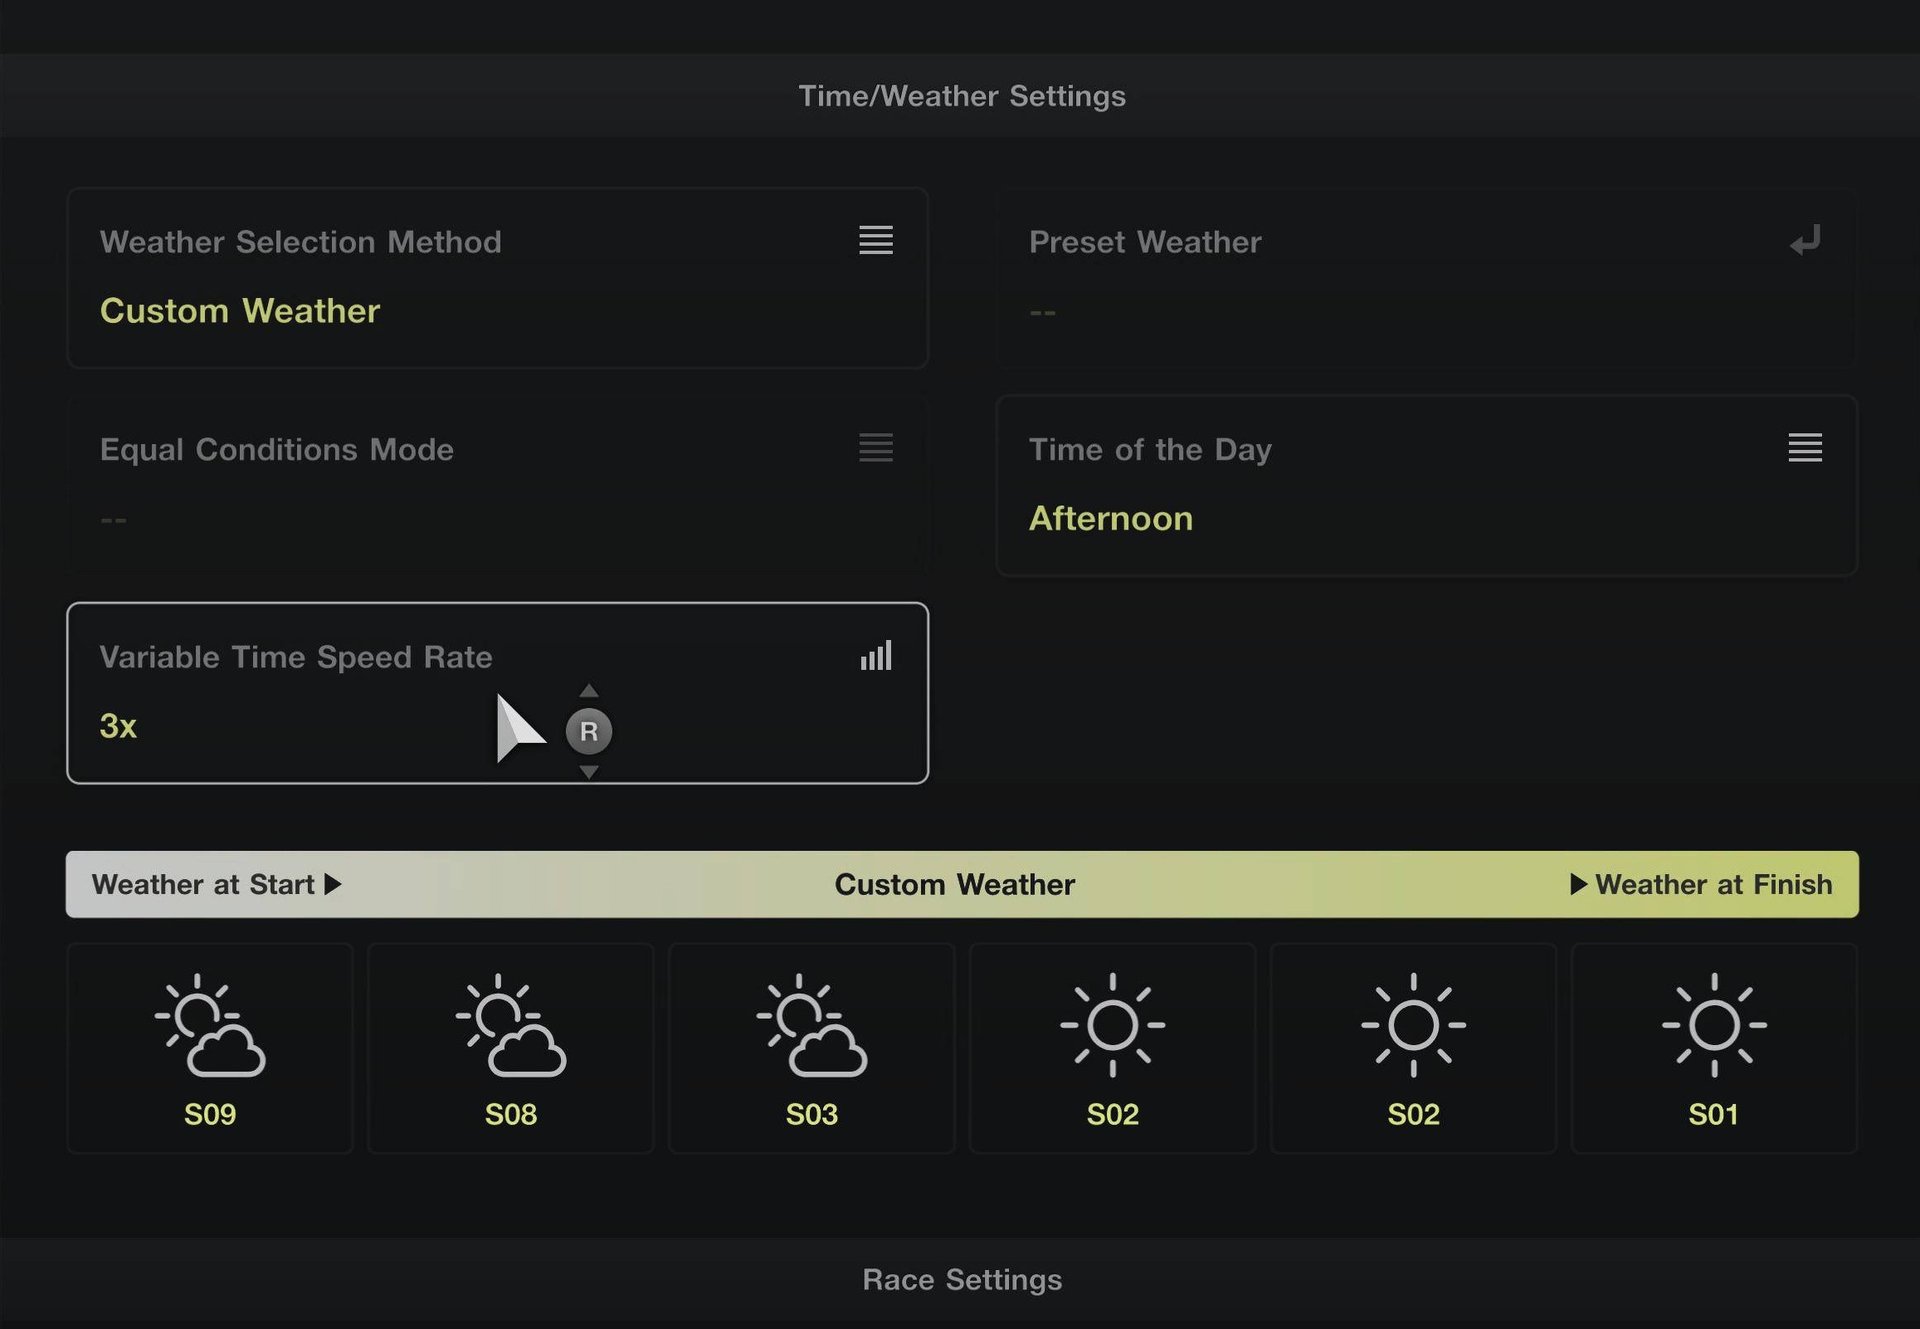The height and width of the screenshot is (1329, 1920).
Task: Pick the S01 sunny weather slot
Action: (x=1714, y=1047)
